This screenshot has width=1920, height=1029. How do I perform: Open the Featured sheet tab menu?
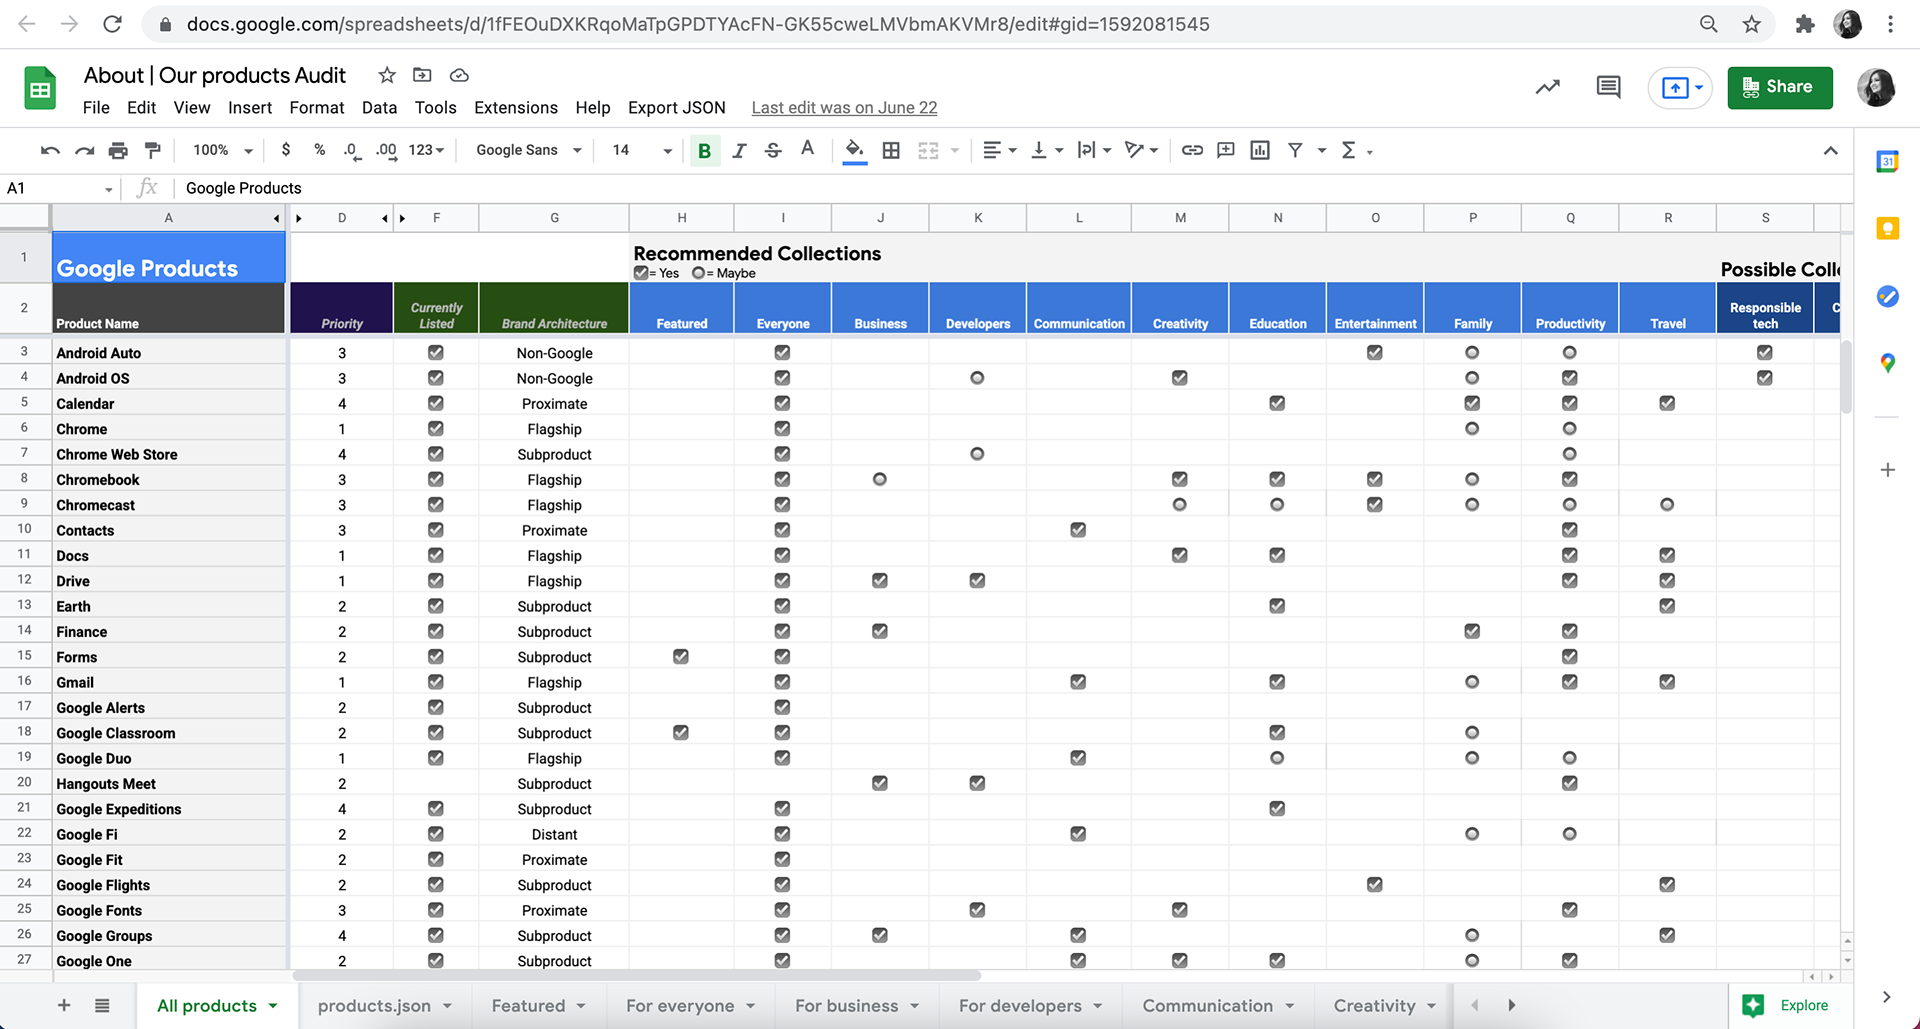582,1006
